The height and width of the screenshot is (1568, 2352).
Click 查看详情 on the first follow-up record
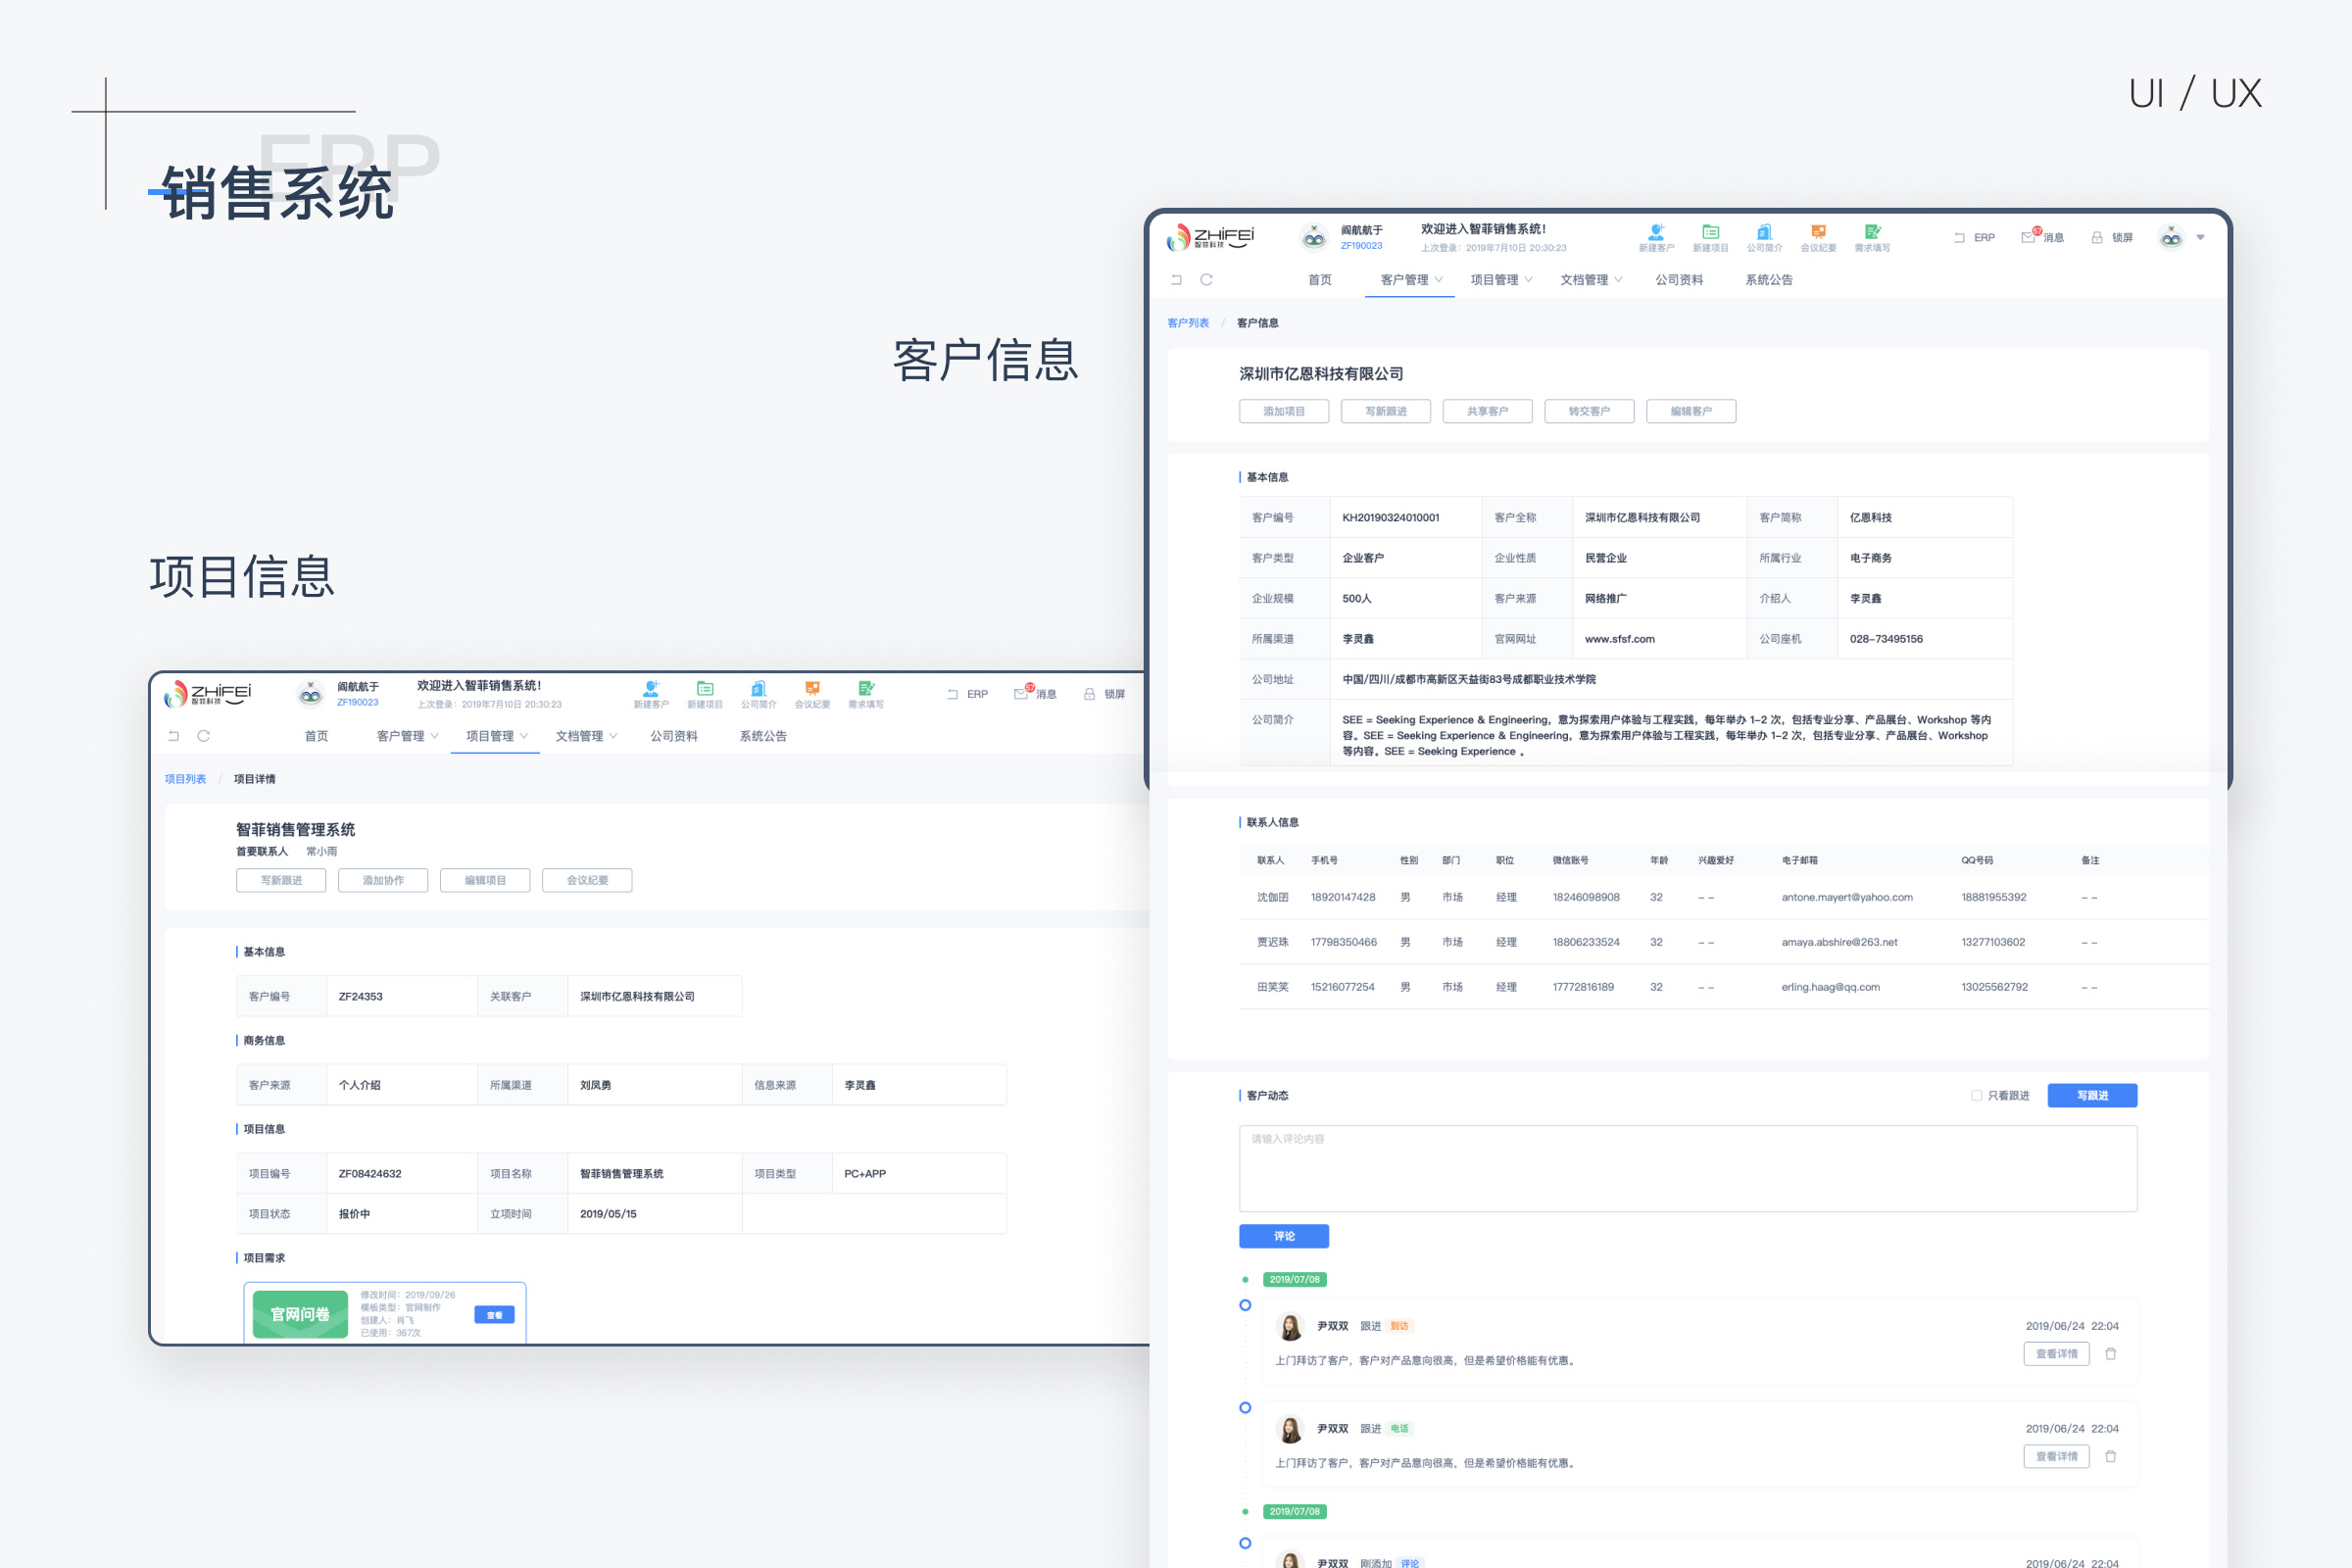pyautogui.click(x=2056, y=1353)
